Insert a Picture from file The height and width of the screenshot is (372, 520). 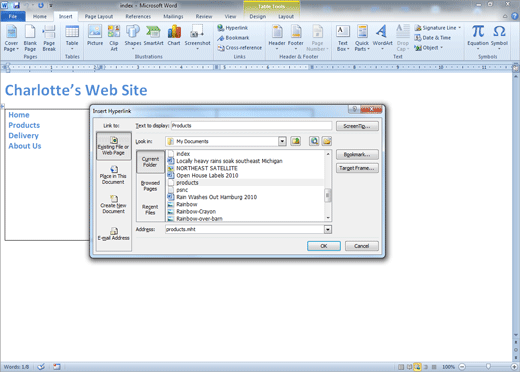[x=95, y=36]
